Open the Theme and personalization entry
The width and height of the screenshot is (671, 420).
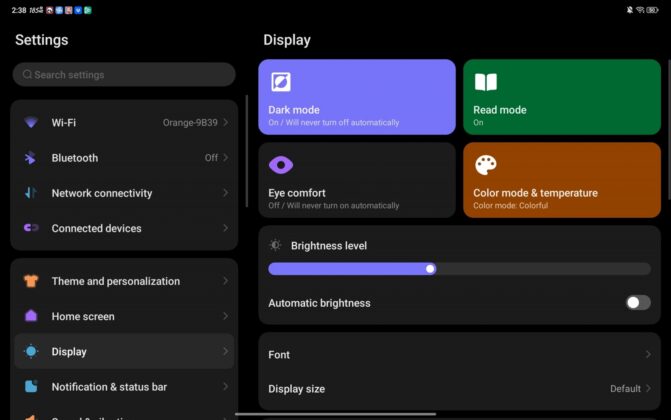tap(124, 281)
